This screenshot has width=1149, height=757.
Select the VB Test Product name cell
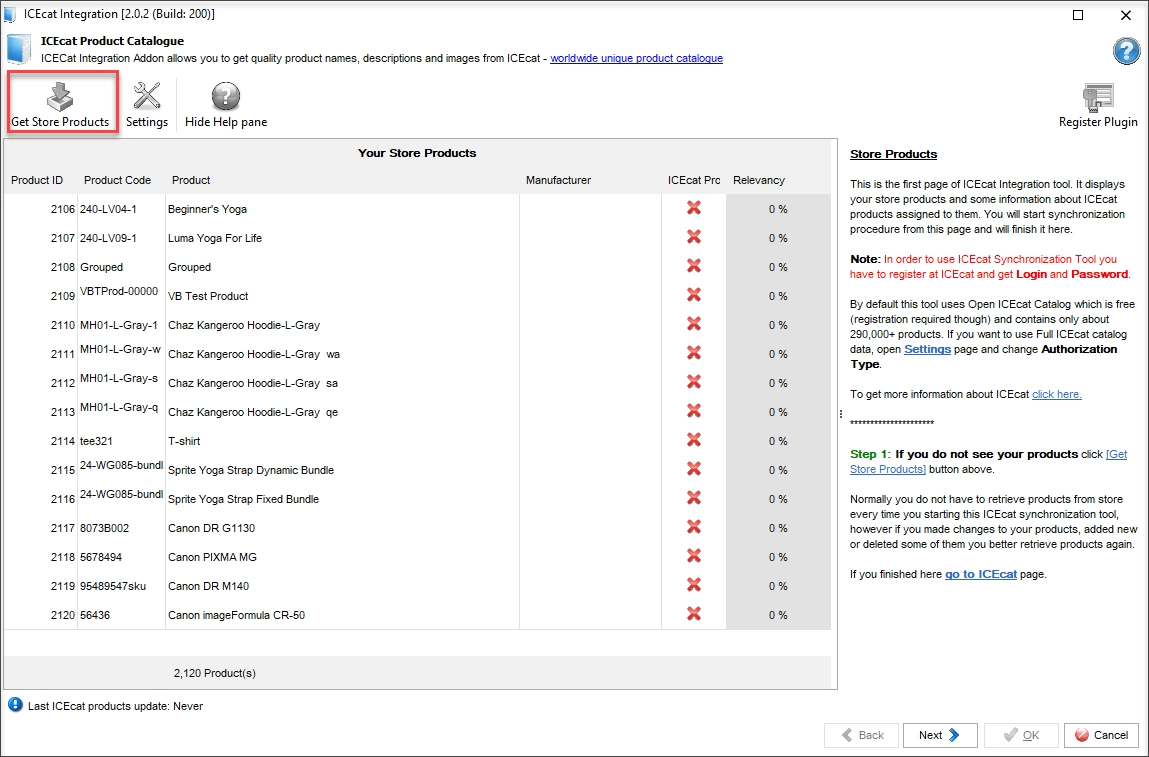pos(208,296)
